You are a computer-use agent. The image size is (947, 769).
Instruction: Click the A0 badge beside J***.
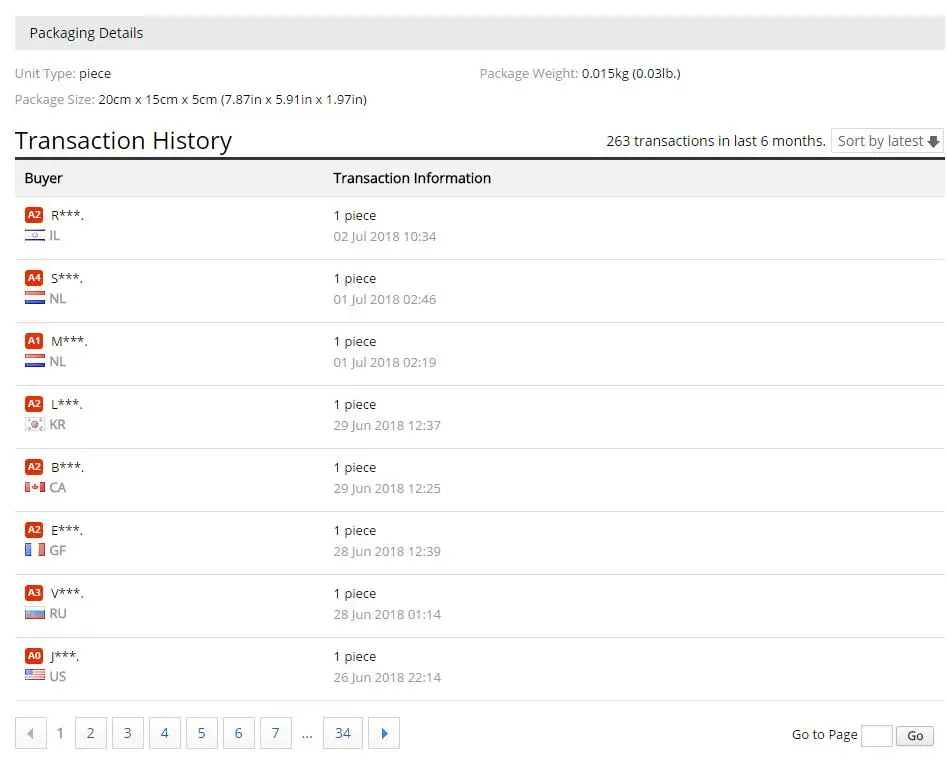click(34, 656)
